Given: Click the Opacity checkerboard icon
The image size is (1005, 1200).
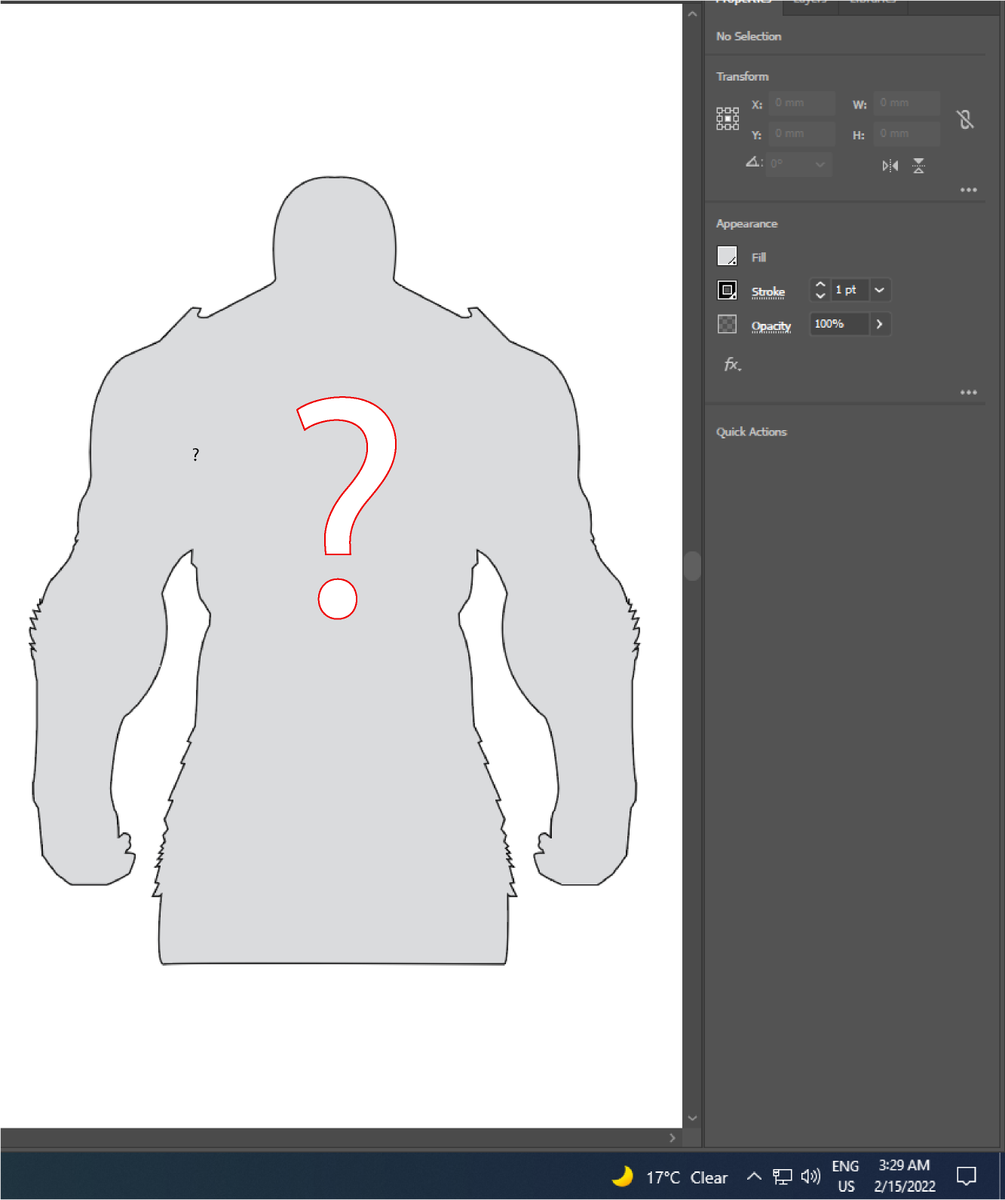Looking at the screenshot, I should [x=727, y=324].
